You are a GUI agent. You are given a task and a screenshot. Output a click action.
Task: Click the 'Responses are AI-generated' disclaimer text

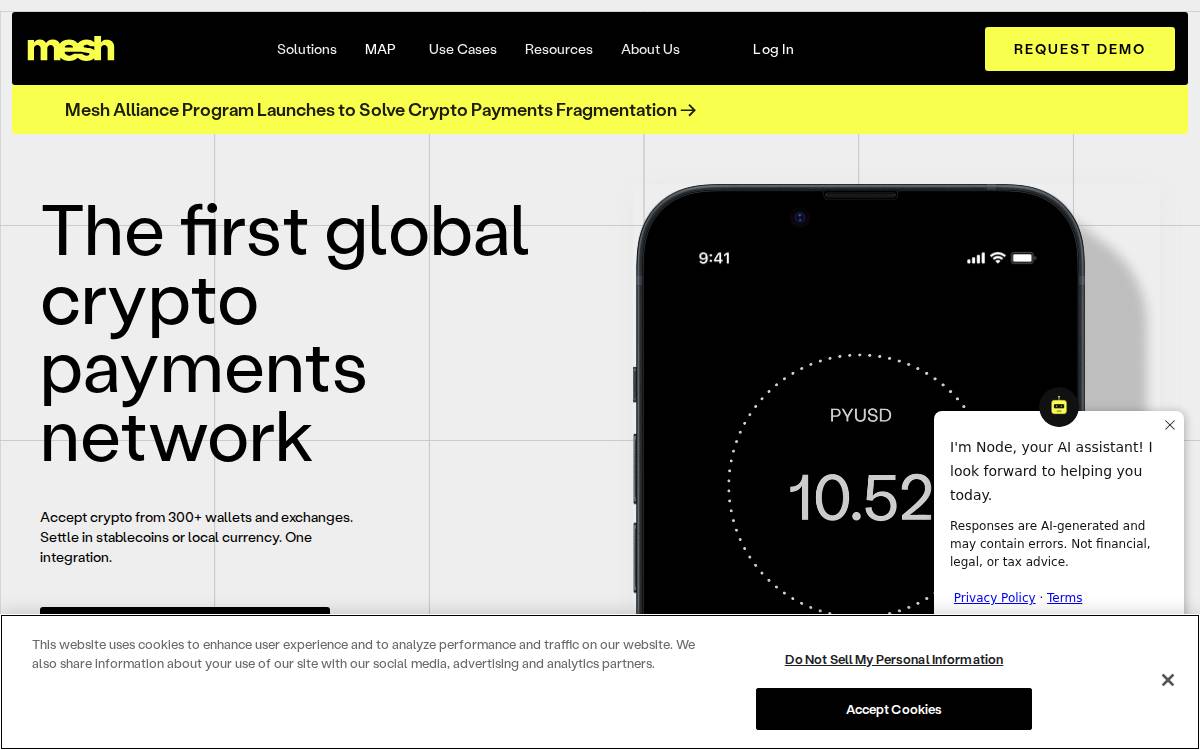[1050, 544]
